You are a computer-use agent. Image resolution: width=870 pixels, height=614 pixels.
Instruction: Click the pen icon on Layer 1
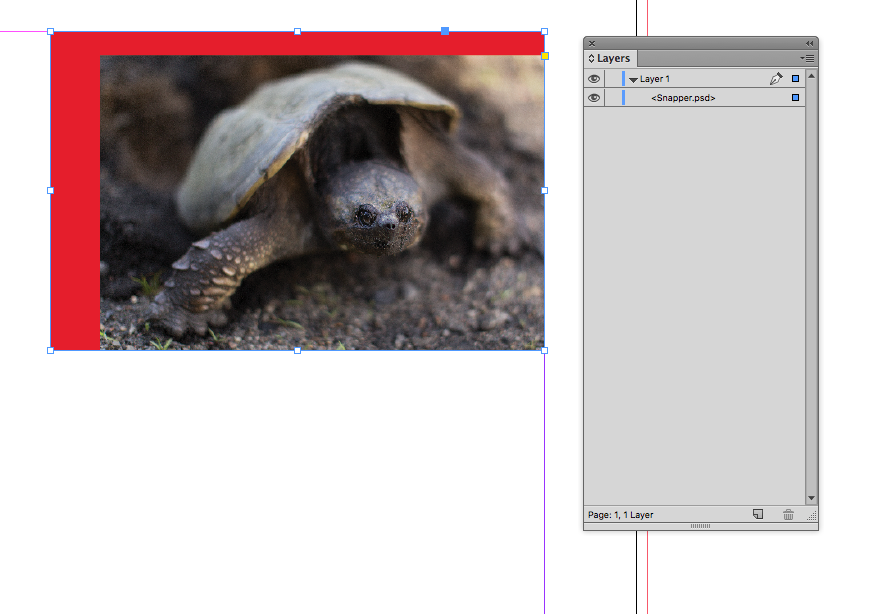click(x=776, y=79)
